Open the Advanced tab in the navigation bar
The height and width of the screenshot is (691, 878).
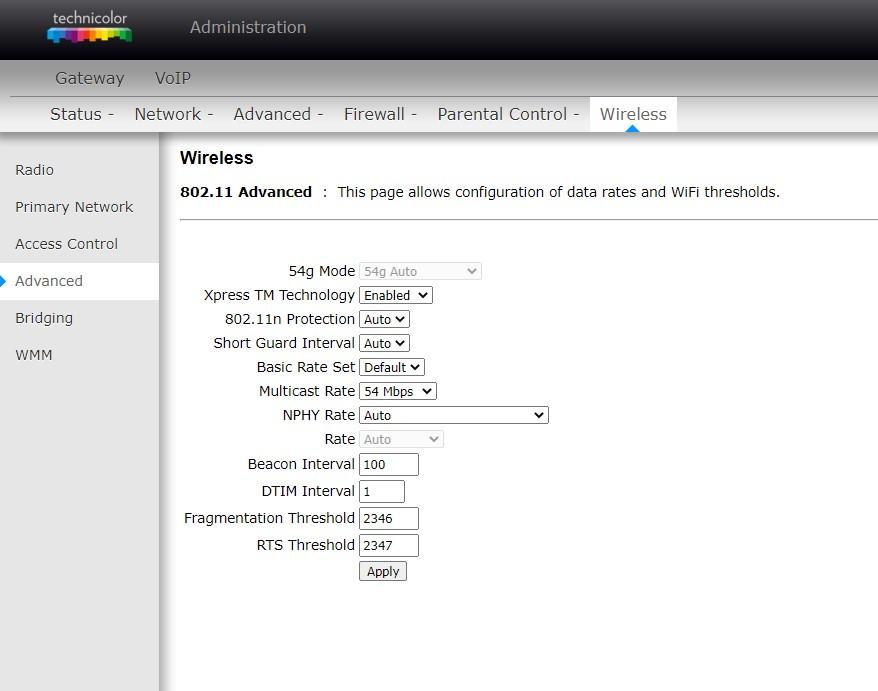click(278, 114)
